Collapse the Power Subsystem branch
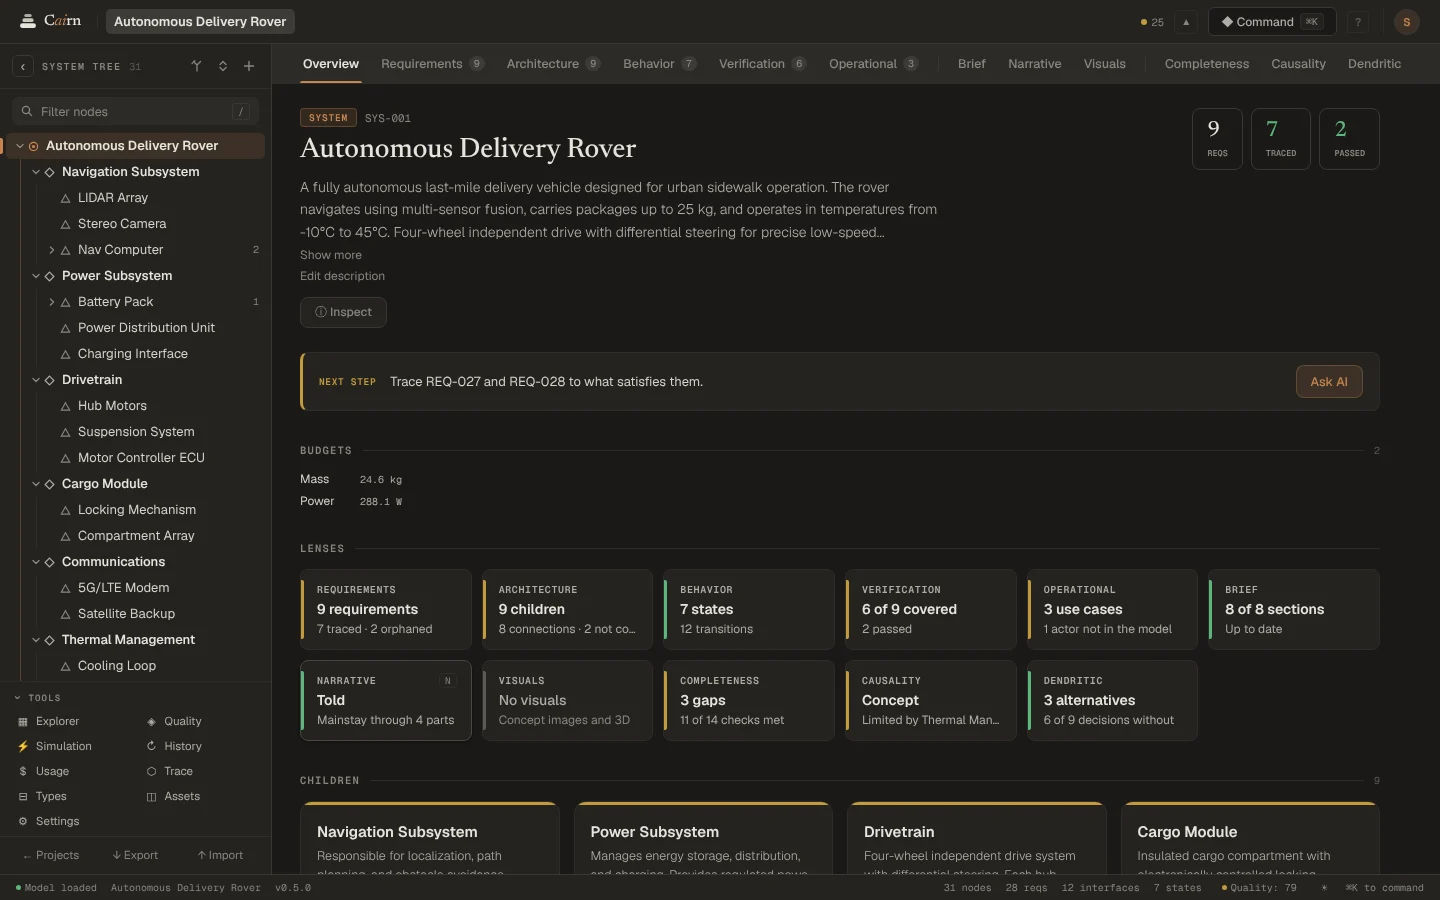Viewport: 1440px width, 900px height. tap(36, 276)
